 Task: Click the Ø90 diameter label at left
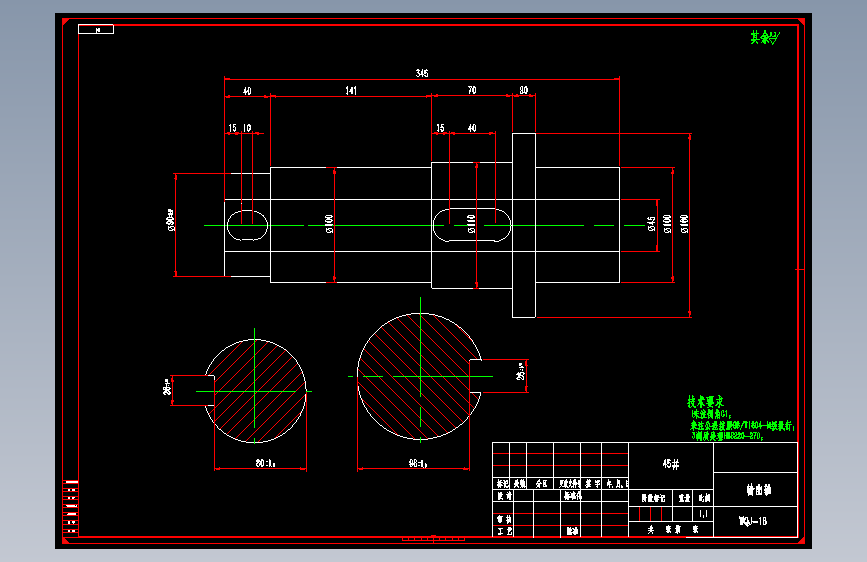(x=170, y=220)
